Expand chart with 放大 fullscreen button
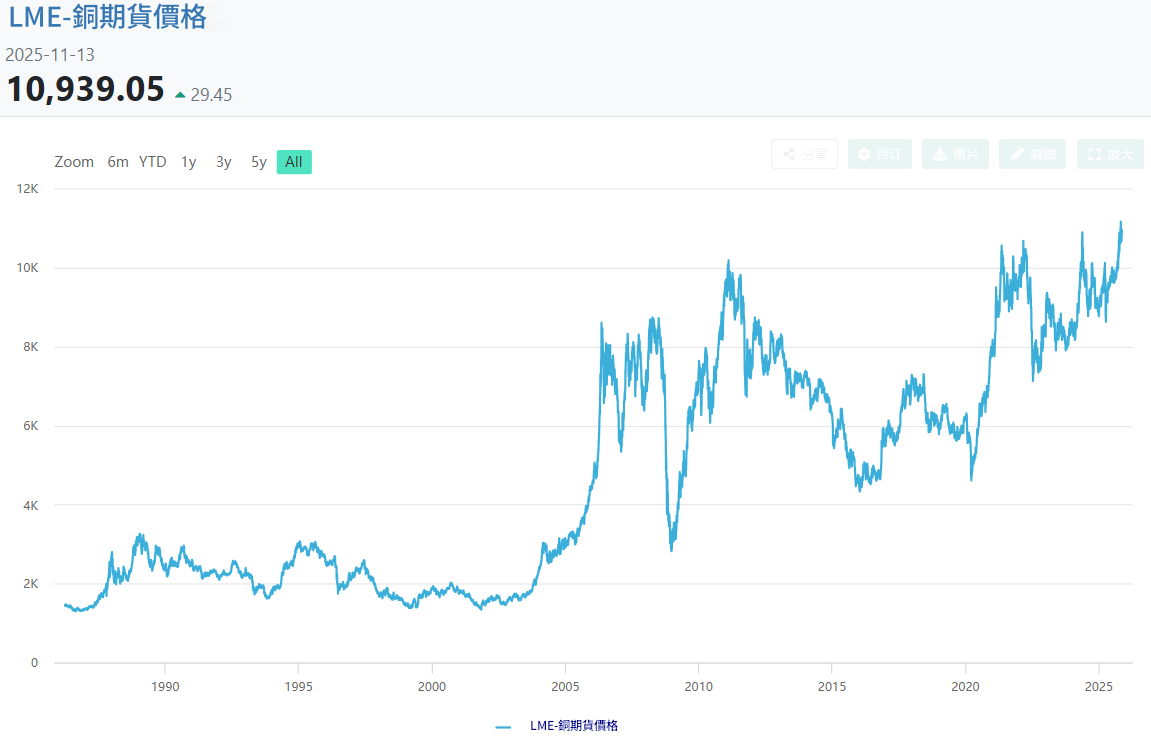 click(1110, 154)
